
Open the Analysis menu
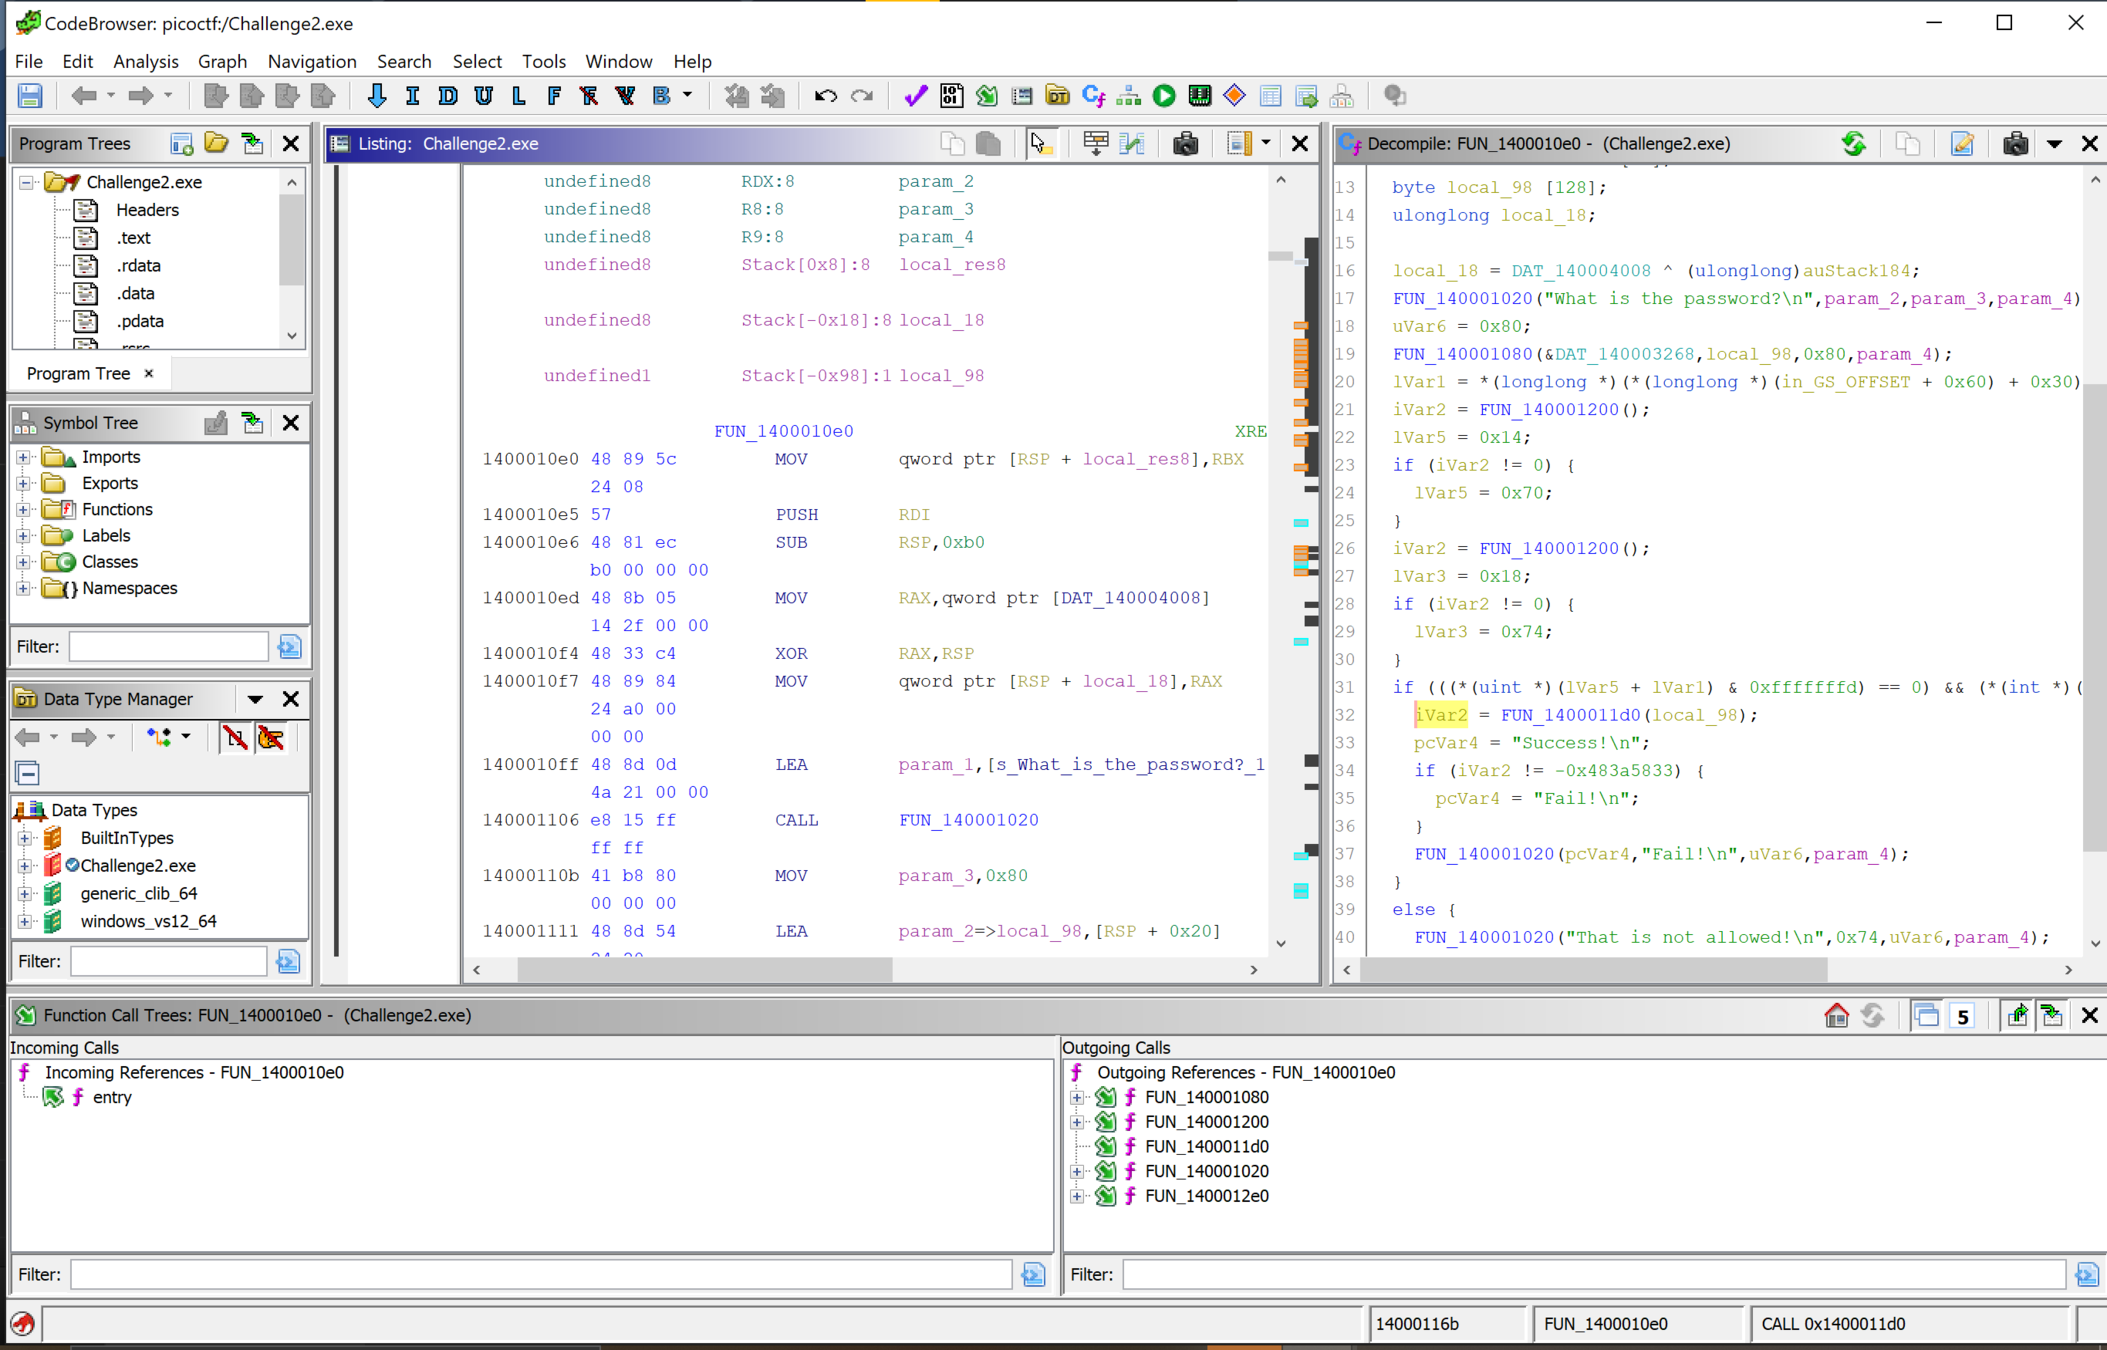(x=145, y=61)
